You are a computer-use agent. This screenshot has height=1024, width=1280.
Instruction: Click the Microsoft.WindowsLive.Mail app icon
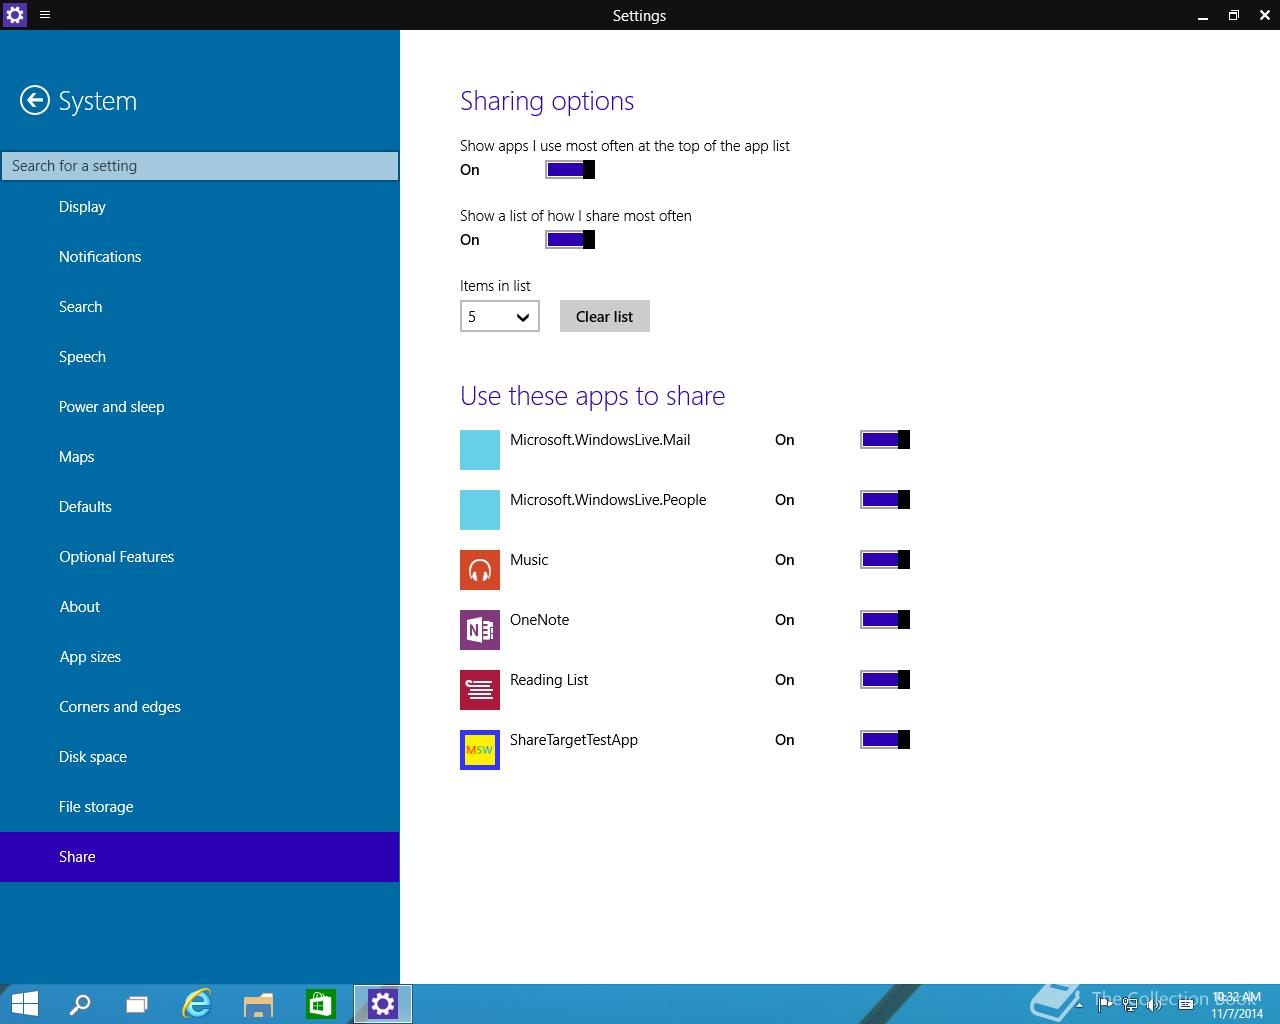pyautogui.click(x=480, y=450)
